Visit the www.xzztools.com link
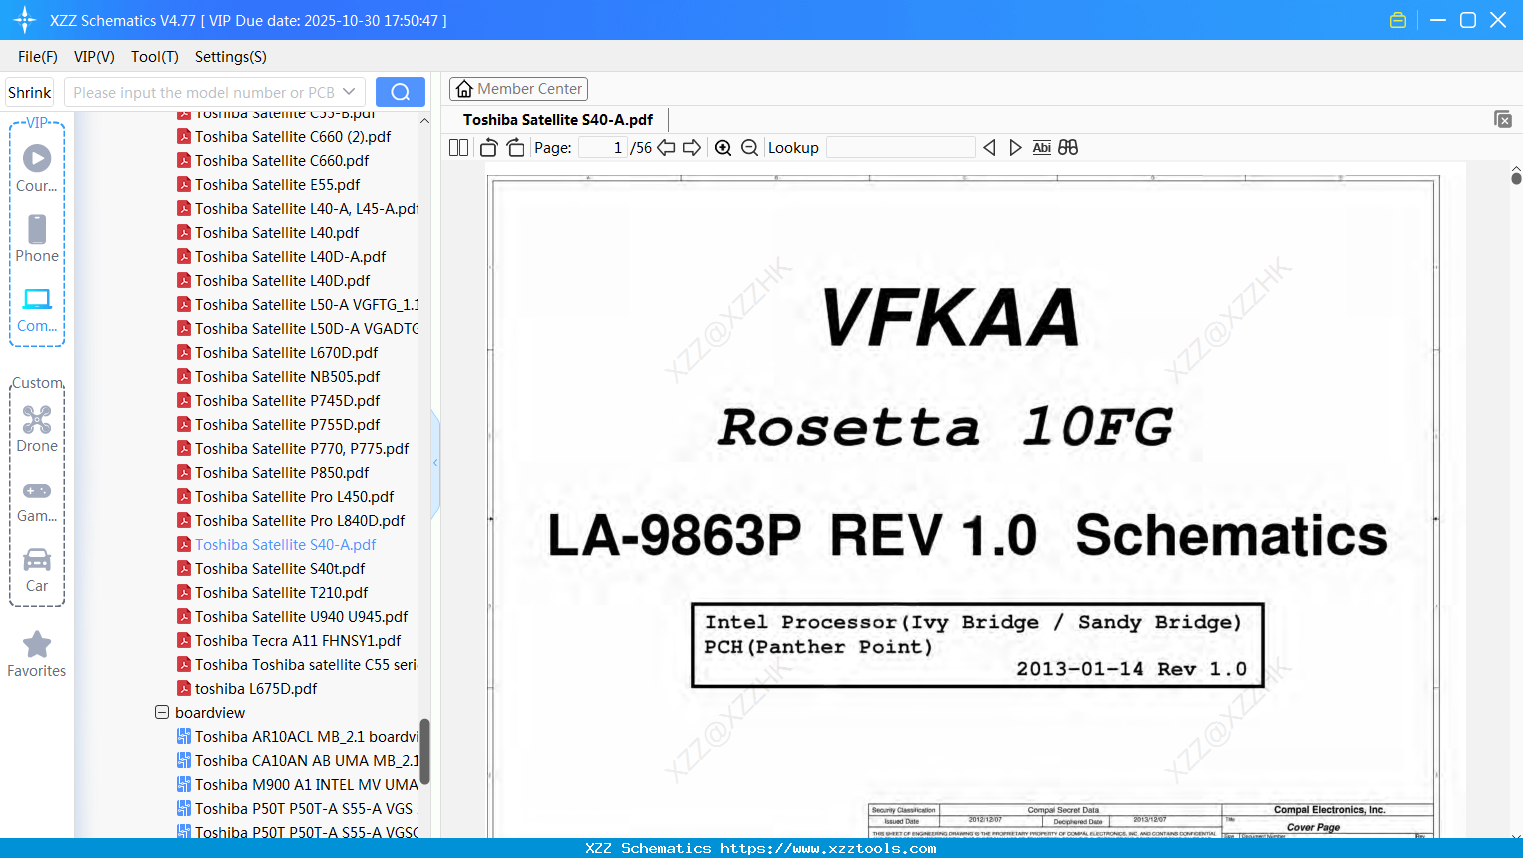 point(828,848)
